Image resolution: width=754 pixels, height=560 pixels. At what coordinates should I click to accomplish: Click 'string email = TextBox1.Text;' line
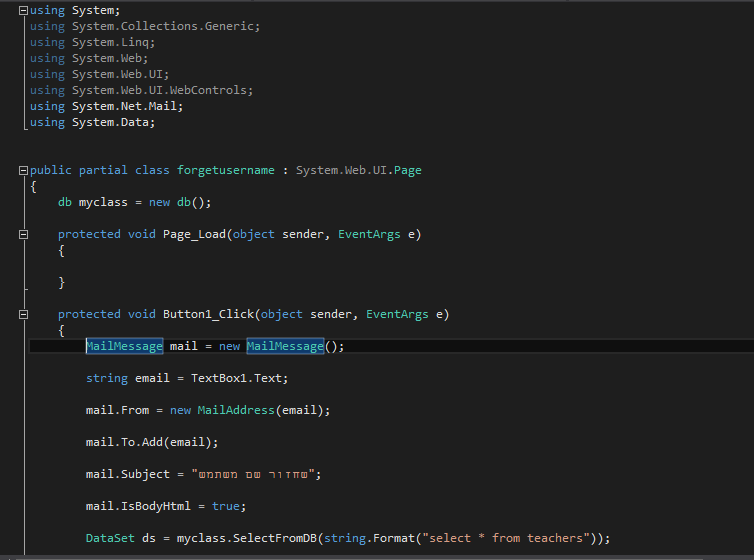click(x=187, y=378)
